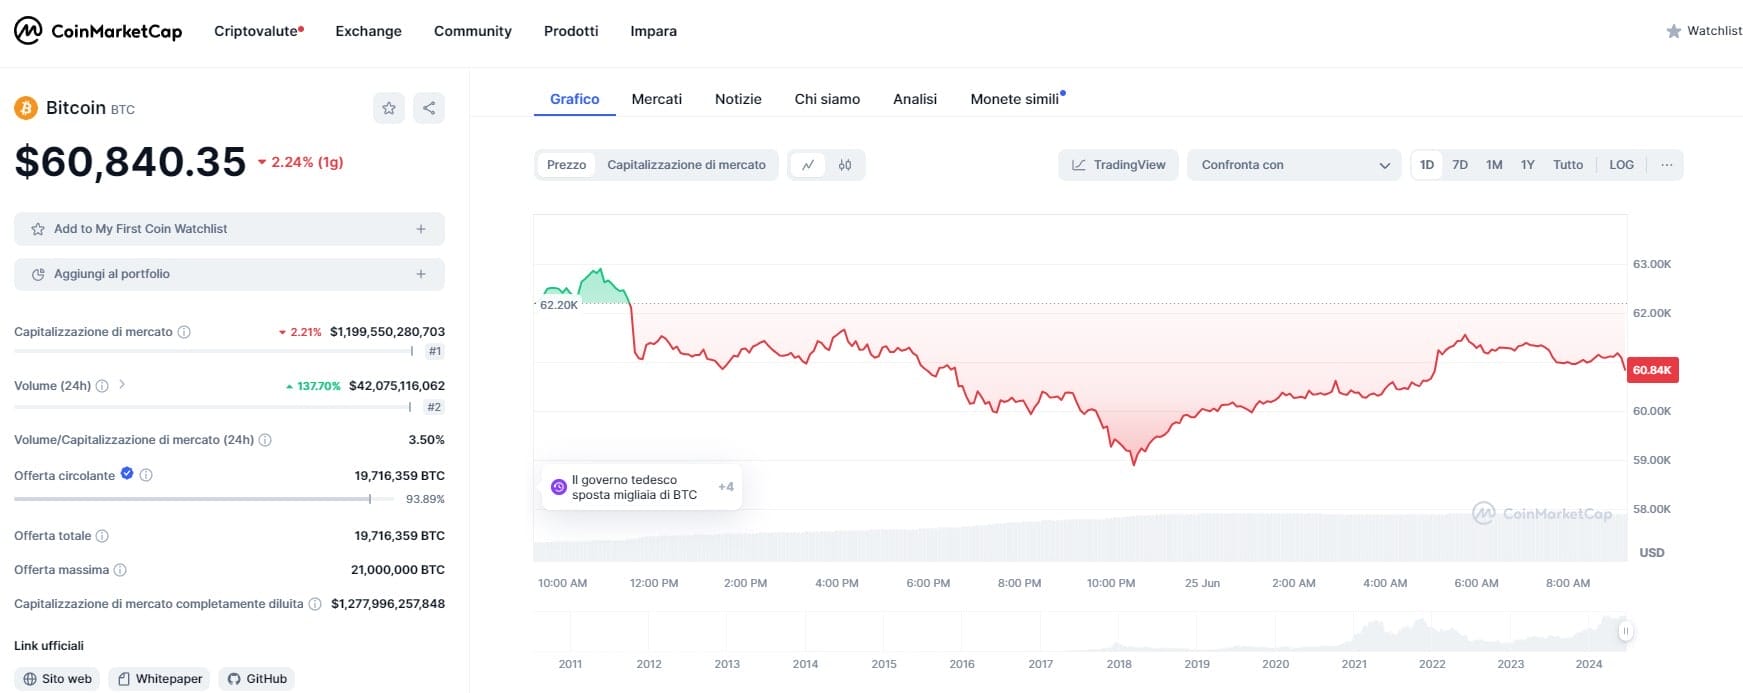Viewport: 1743px width, 693px height.
Task: Click the timeline range slider handle
Action: (x=1626, y=631)
